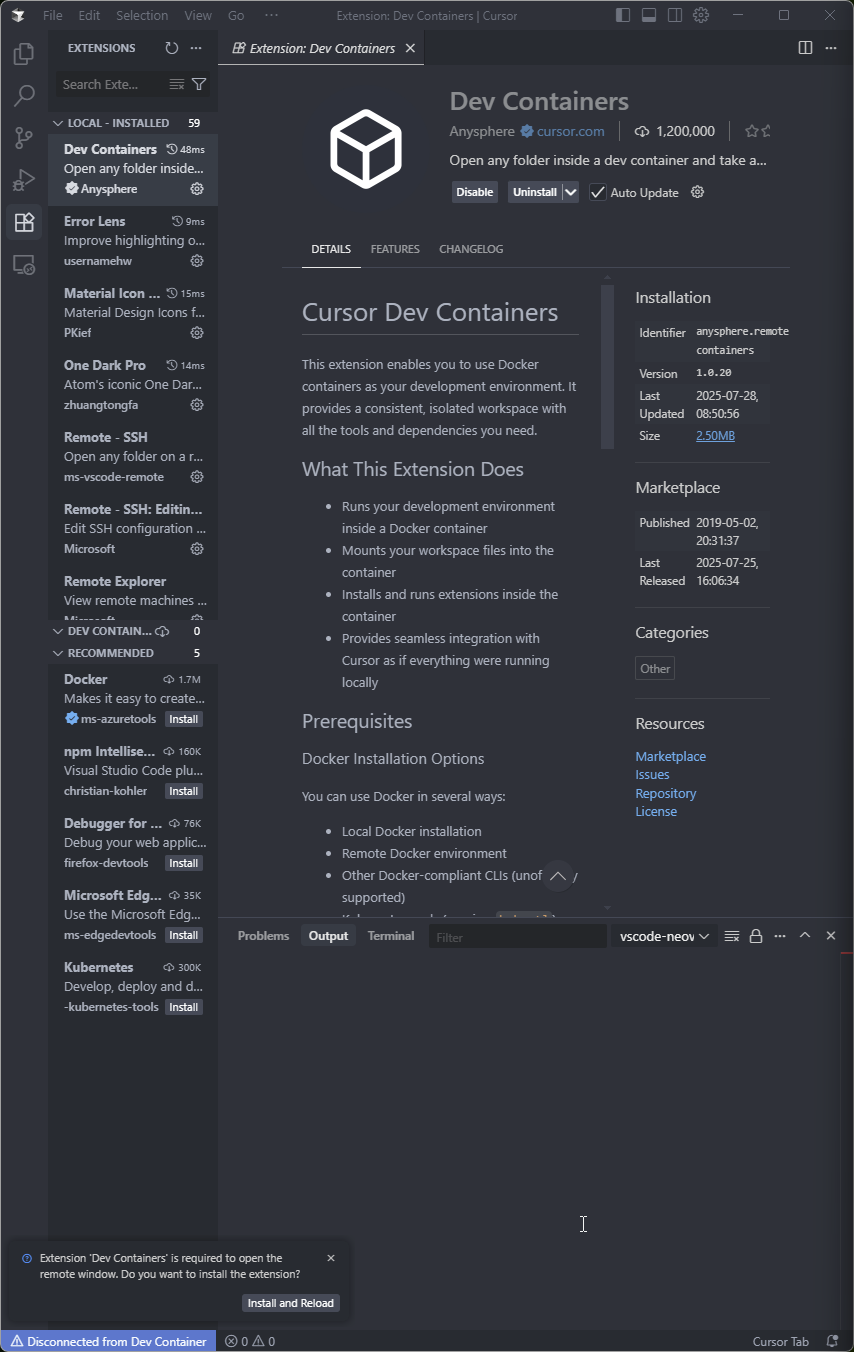Viewport: 854px width, 1352px height.
Task: Filter extensions using funnel icon
Action: 199,85
